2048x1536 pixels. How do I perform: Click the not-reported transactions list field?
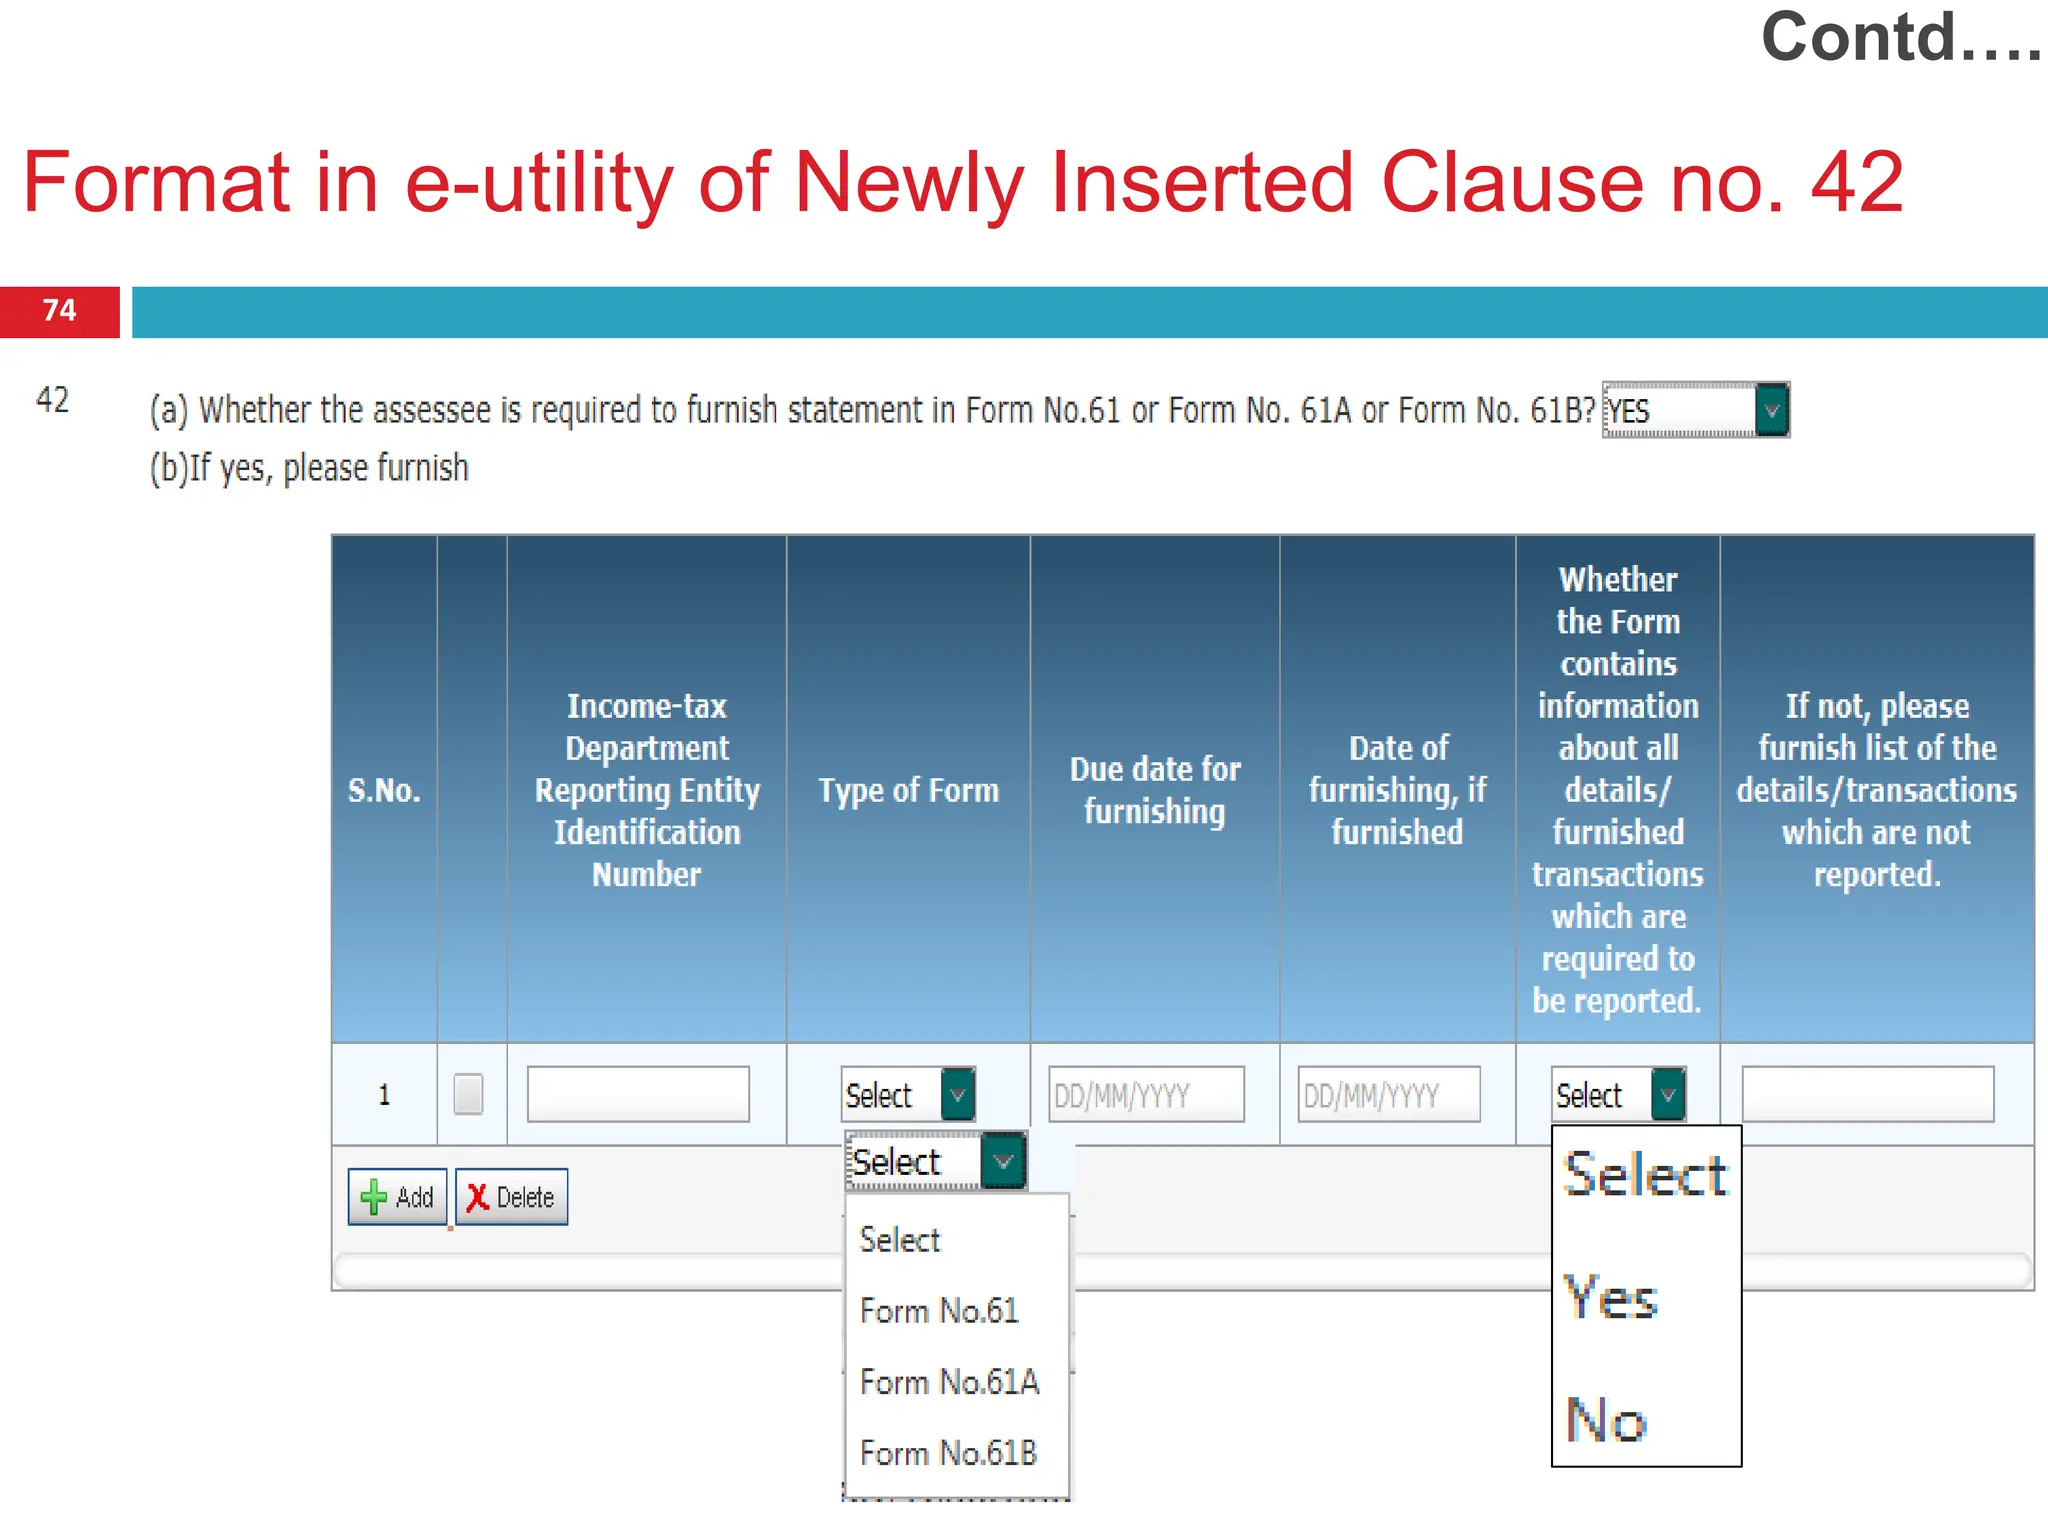coord(1867,1094)
